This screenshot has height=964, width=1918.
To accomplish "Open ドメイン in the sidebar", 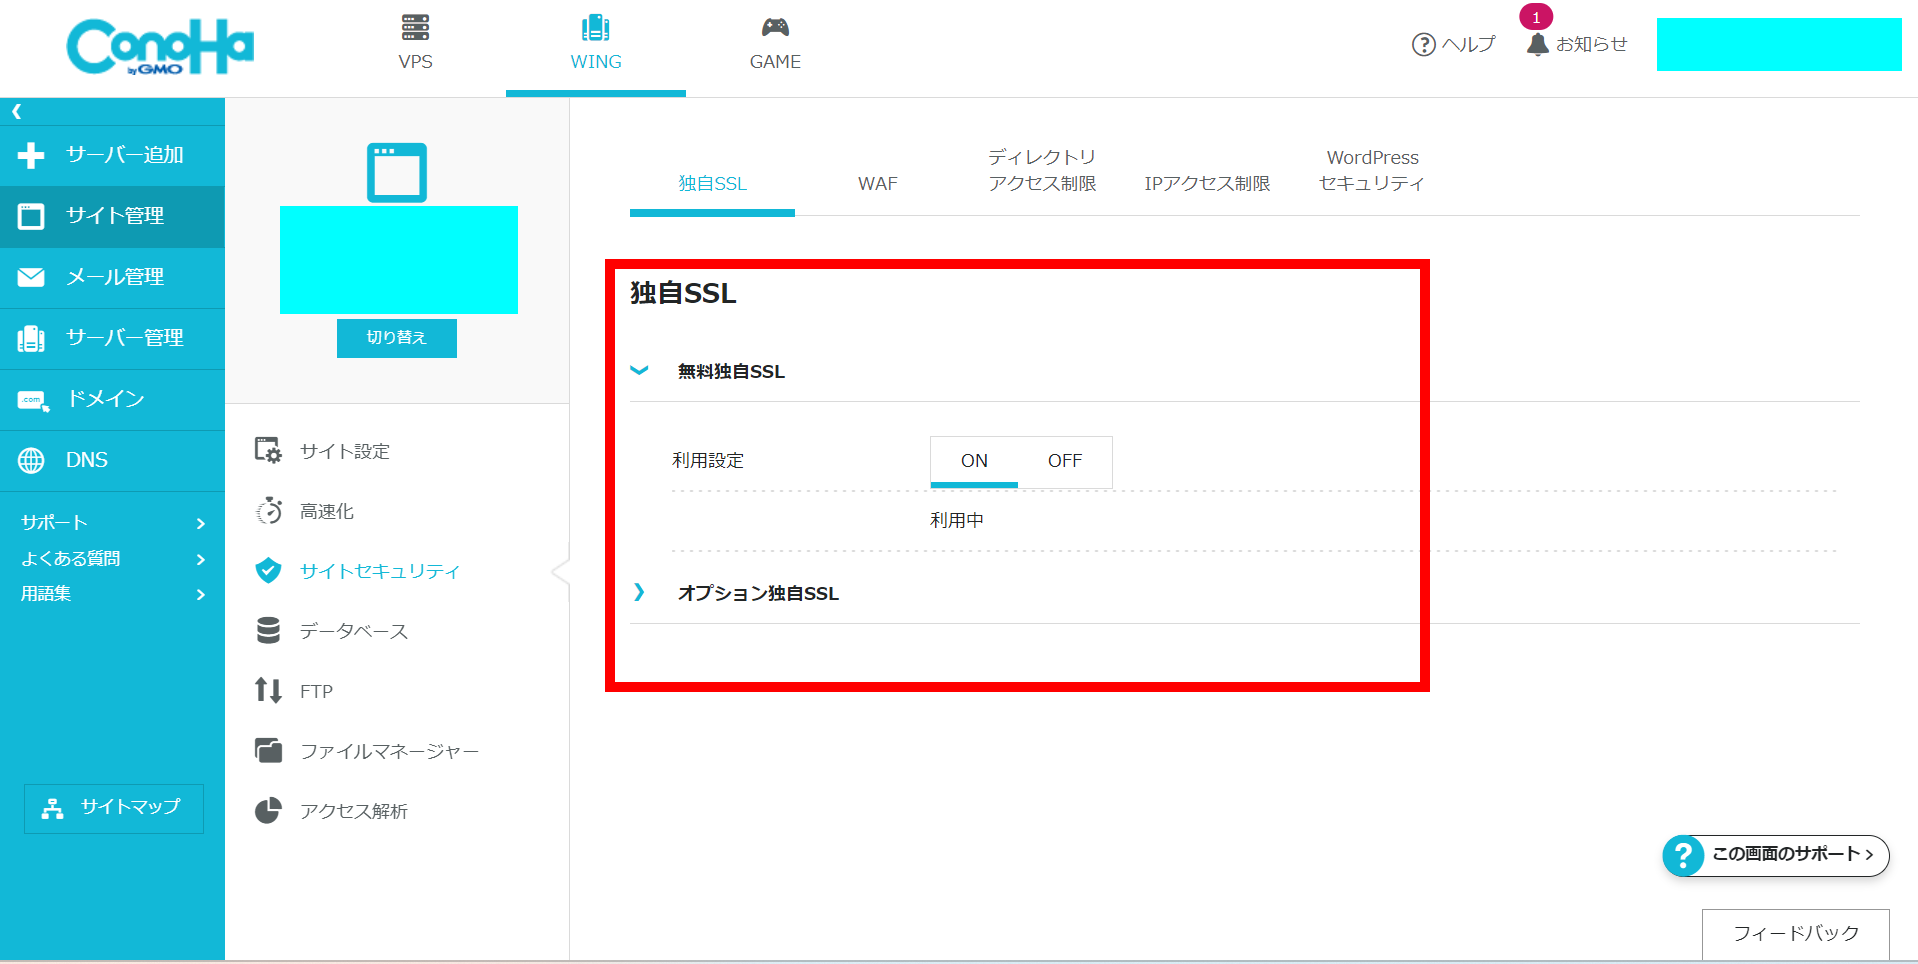I will [x=112, y=399].
